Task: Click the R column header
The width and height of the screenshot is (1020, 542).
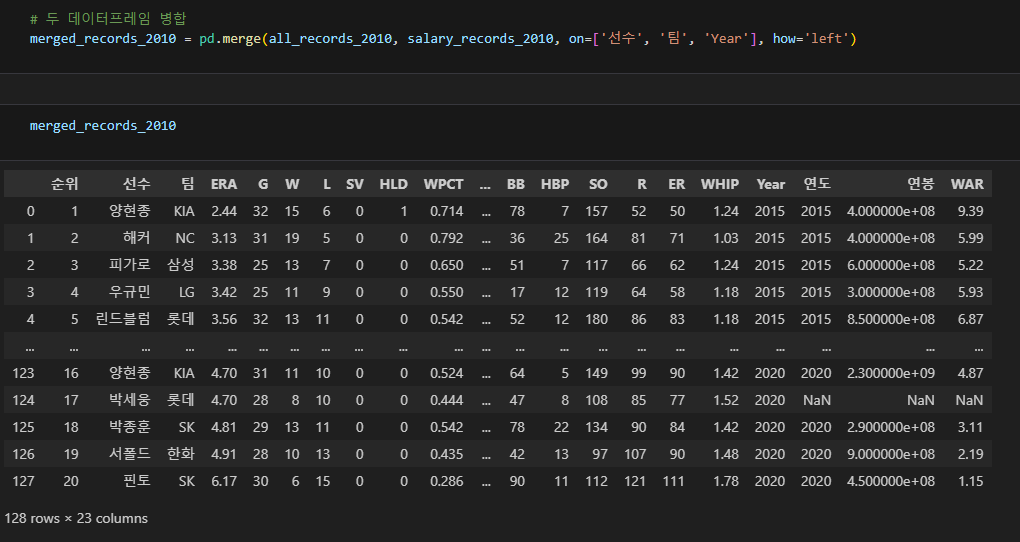Action: tap(642, 184)
